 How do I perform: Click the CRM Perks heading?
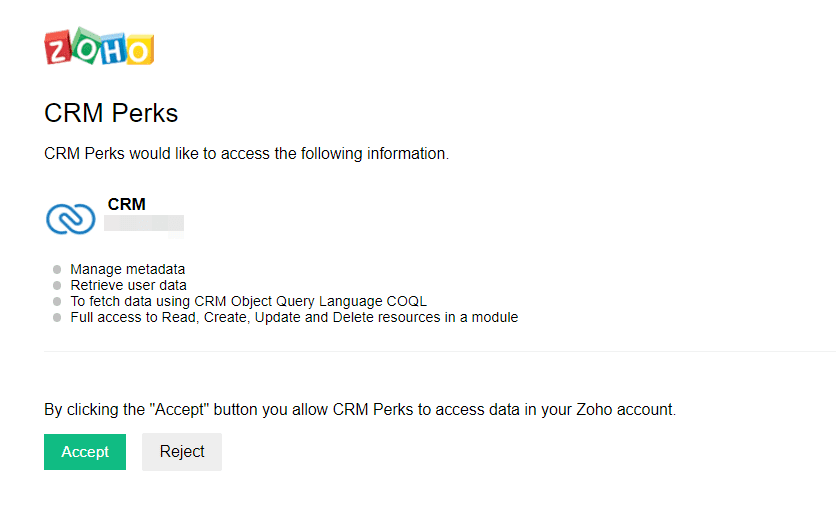coord(111,113)
